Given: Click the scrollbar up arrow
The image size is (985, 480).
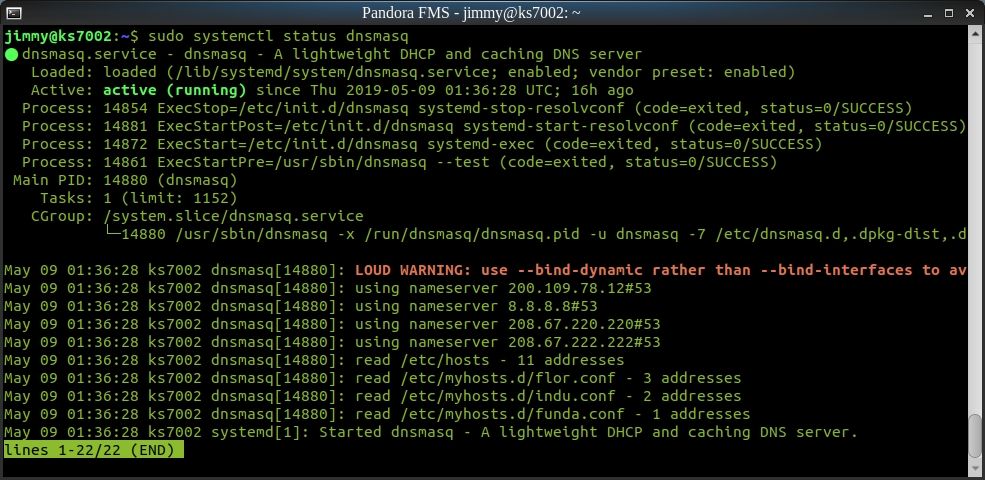Looking at the screenshot, I should (x=976, y=33).
